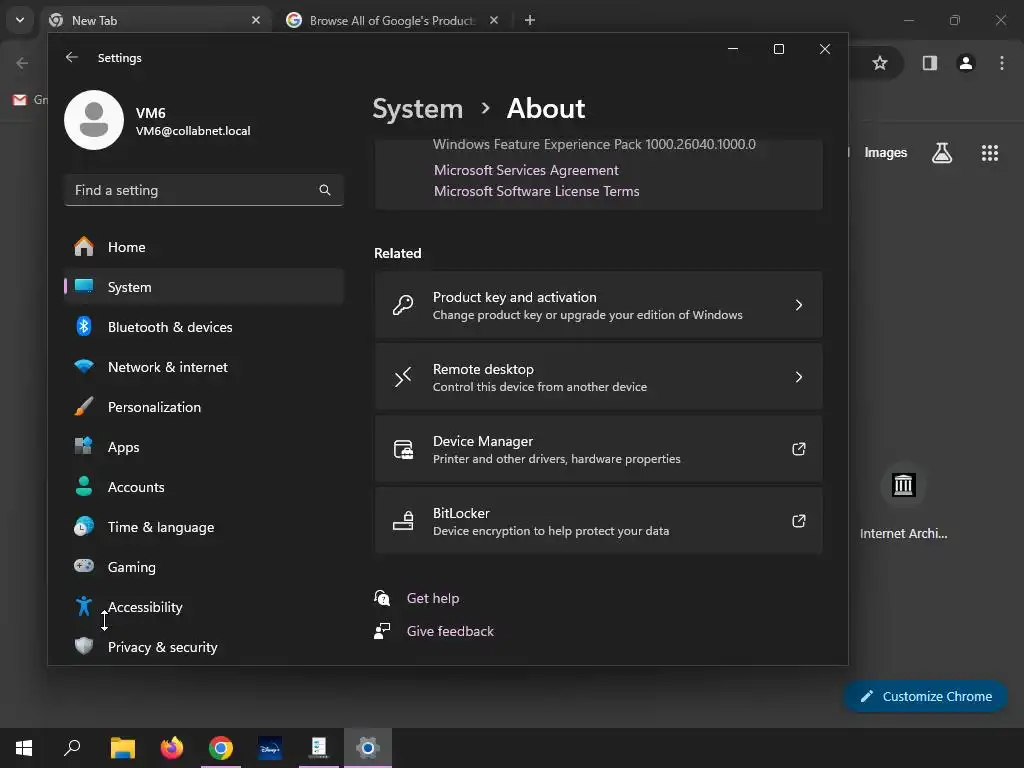Click the Privacy & security shield icon

click(84, 647)
